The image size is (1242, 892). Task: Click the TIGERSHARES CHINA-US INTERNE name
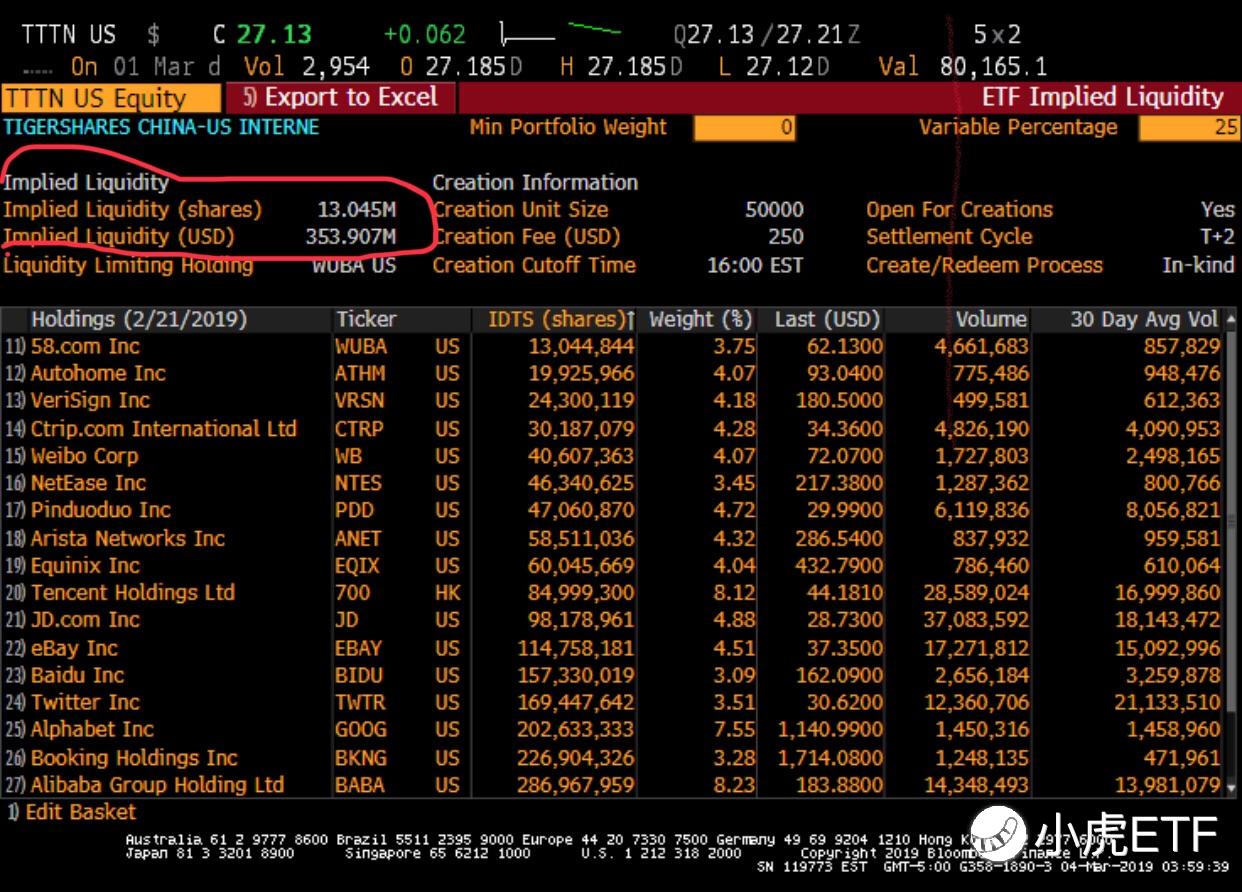(161, 127)
